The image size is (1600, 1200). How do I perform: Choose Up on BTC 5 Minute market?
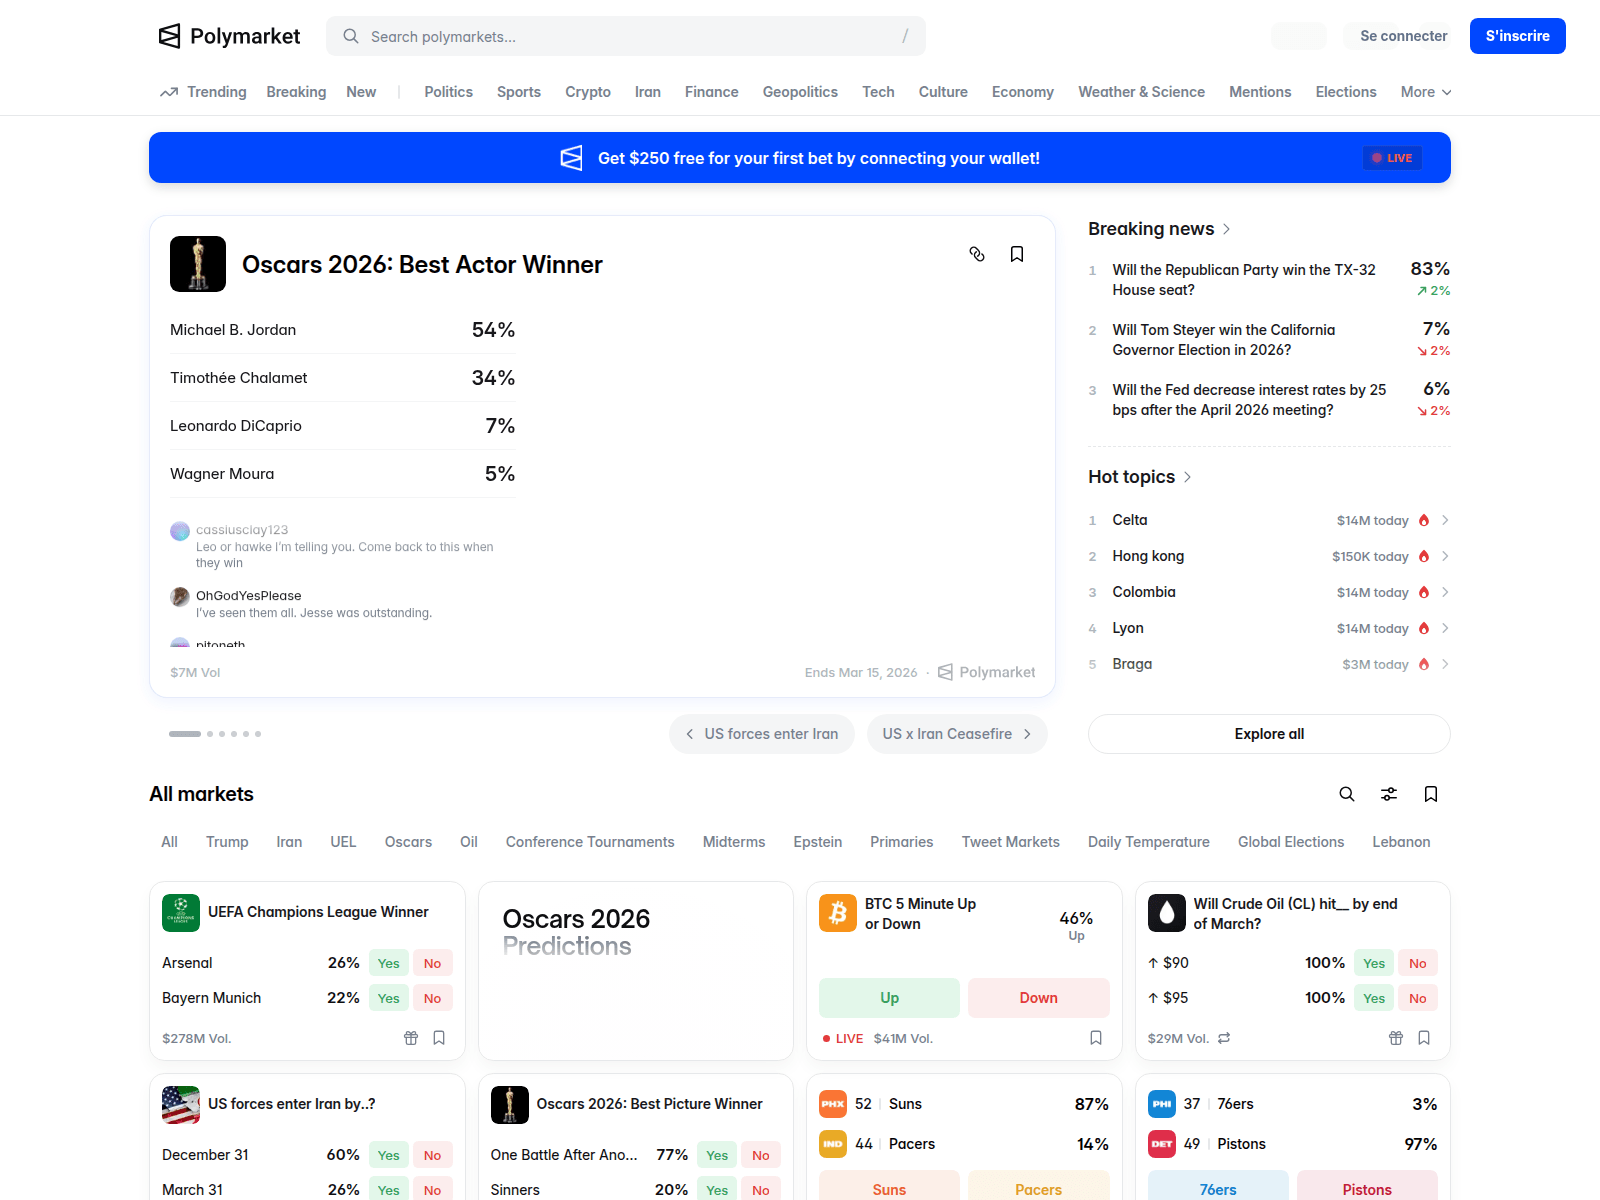point(888,997)
